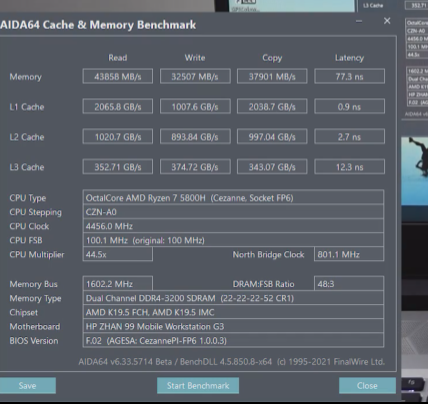The width and height of the screenshot is (428, 404).
Task: Click the Motherboard label
Action: 35,327
